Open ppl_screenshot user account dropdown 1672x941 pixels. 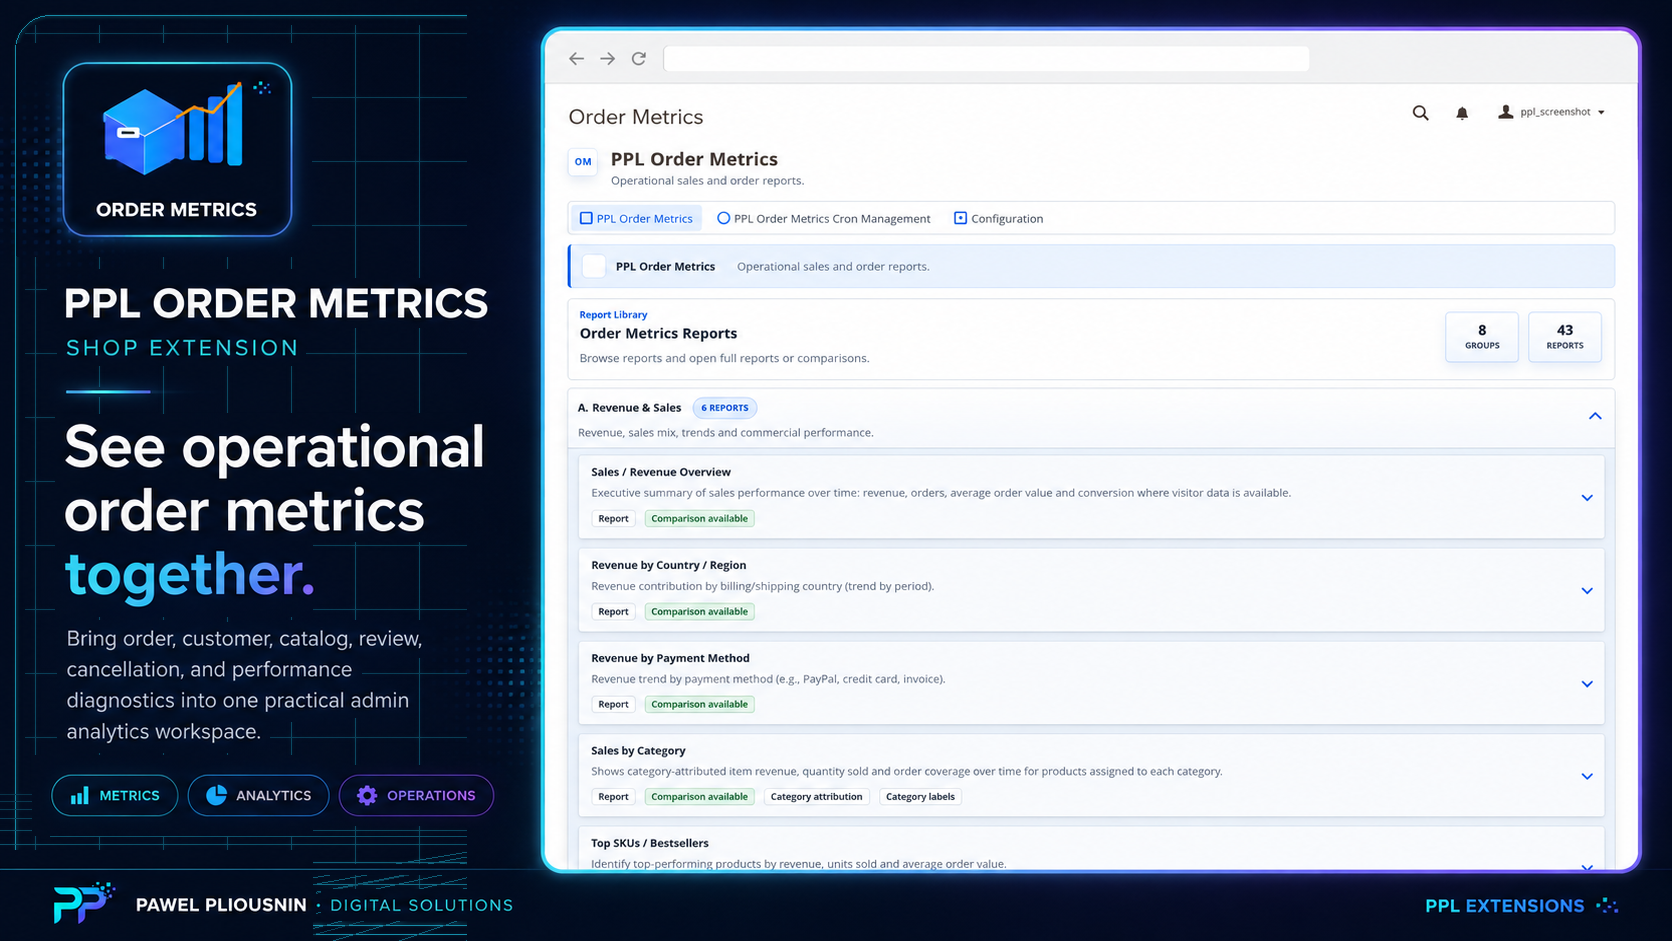click(x=1551, y=112)
